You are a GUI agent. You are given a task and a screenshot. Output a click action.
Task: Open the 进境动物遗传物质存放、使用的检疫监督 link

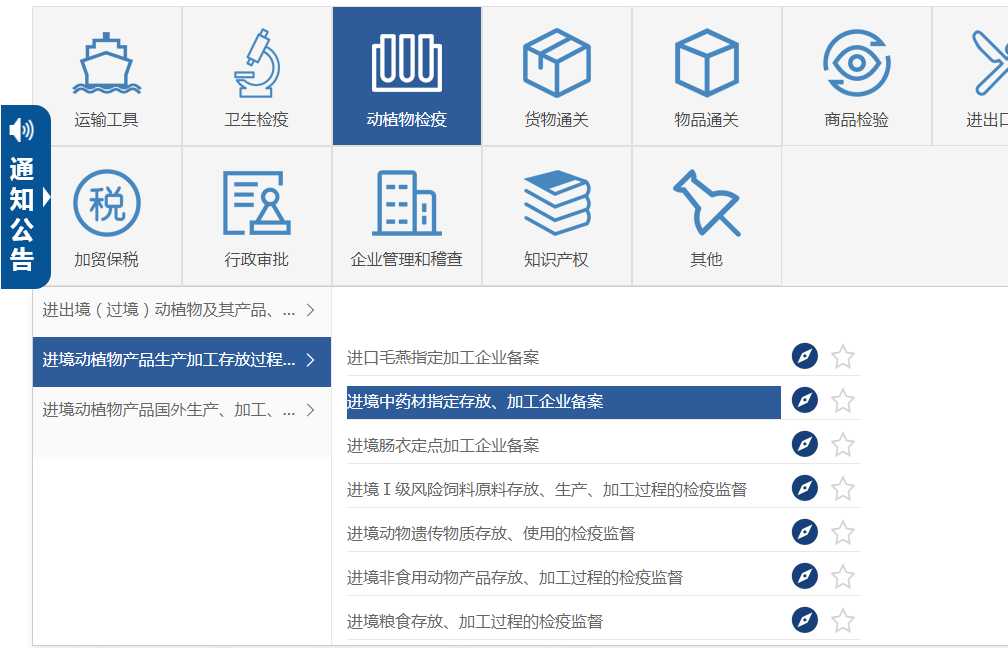point(490,534)
